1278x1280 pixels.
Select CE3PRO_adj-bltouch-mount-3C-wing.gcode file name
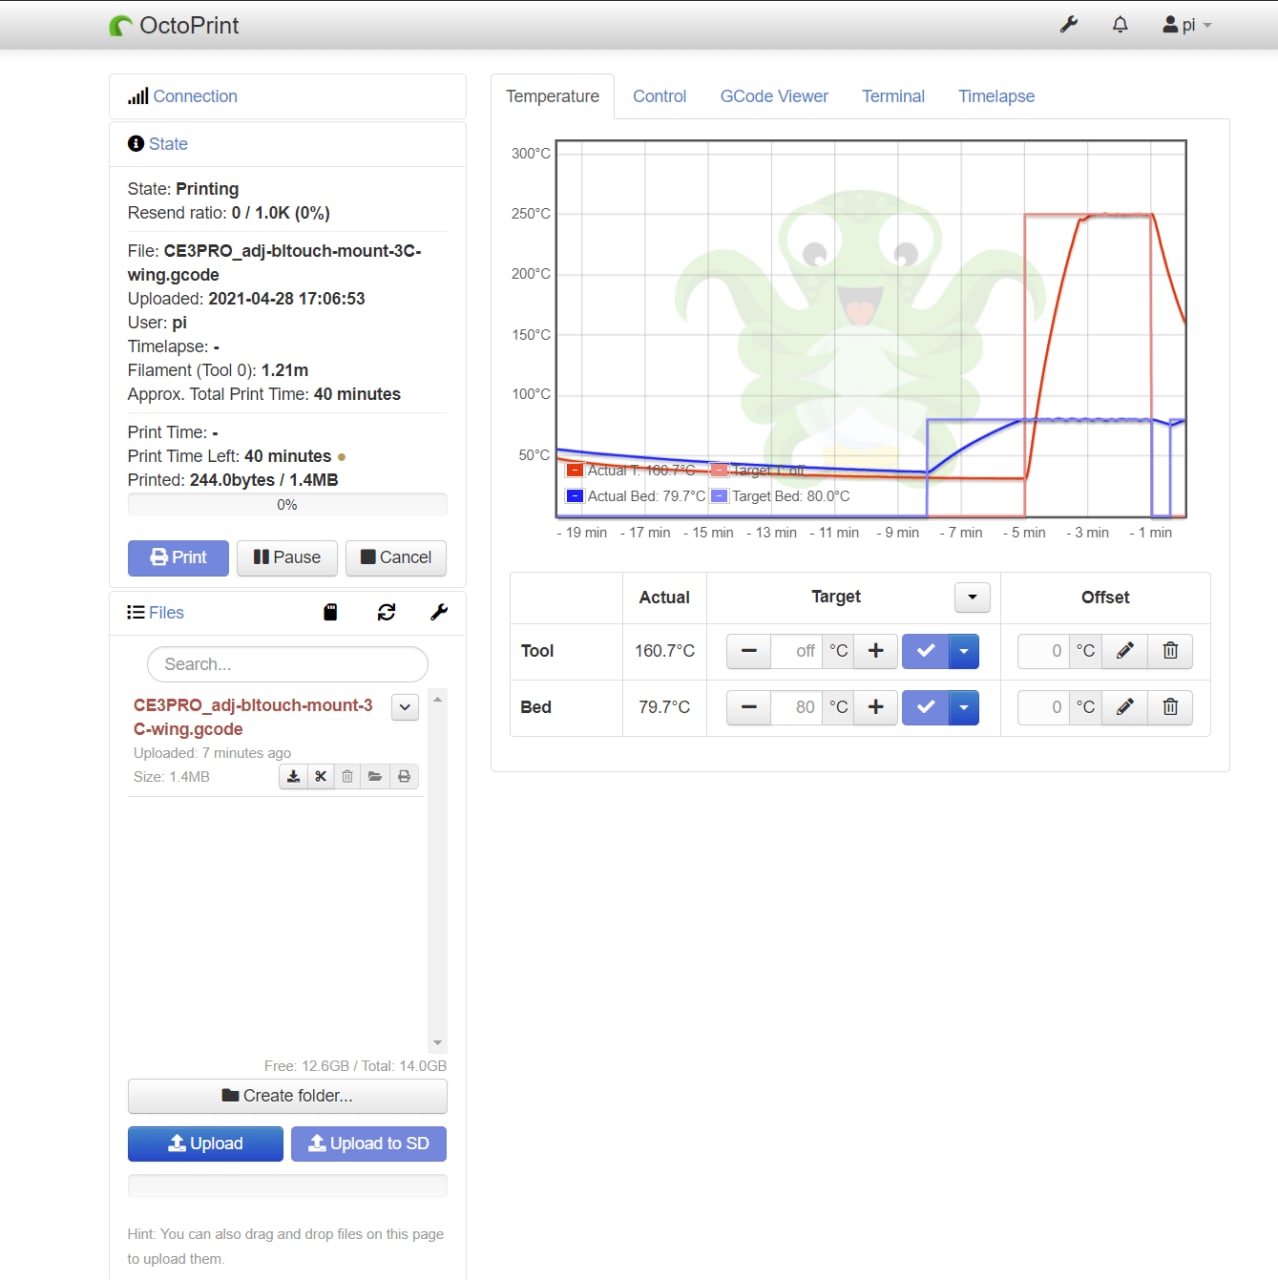click(x=253, y=717)
